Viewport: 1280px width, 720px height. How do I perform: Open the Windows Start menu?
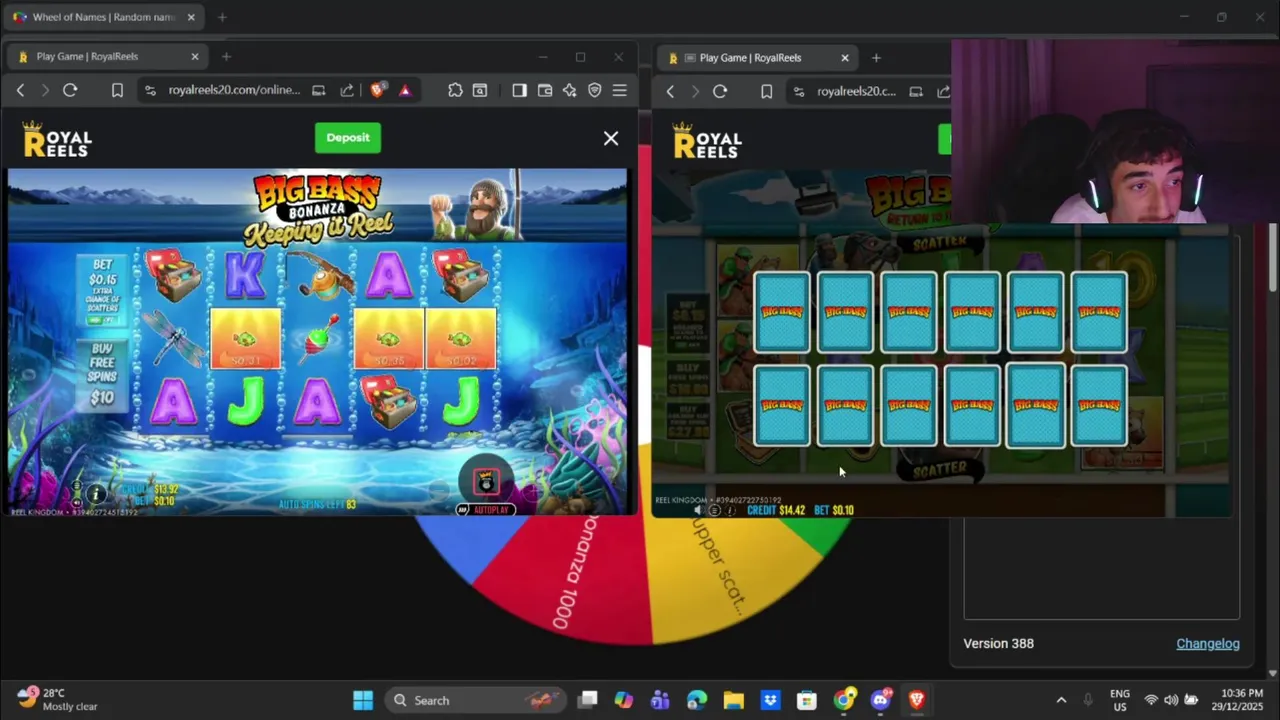click(363, 700)
